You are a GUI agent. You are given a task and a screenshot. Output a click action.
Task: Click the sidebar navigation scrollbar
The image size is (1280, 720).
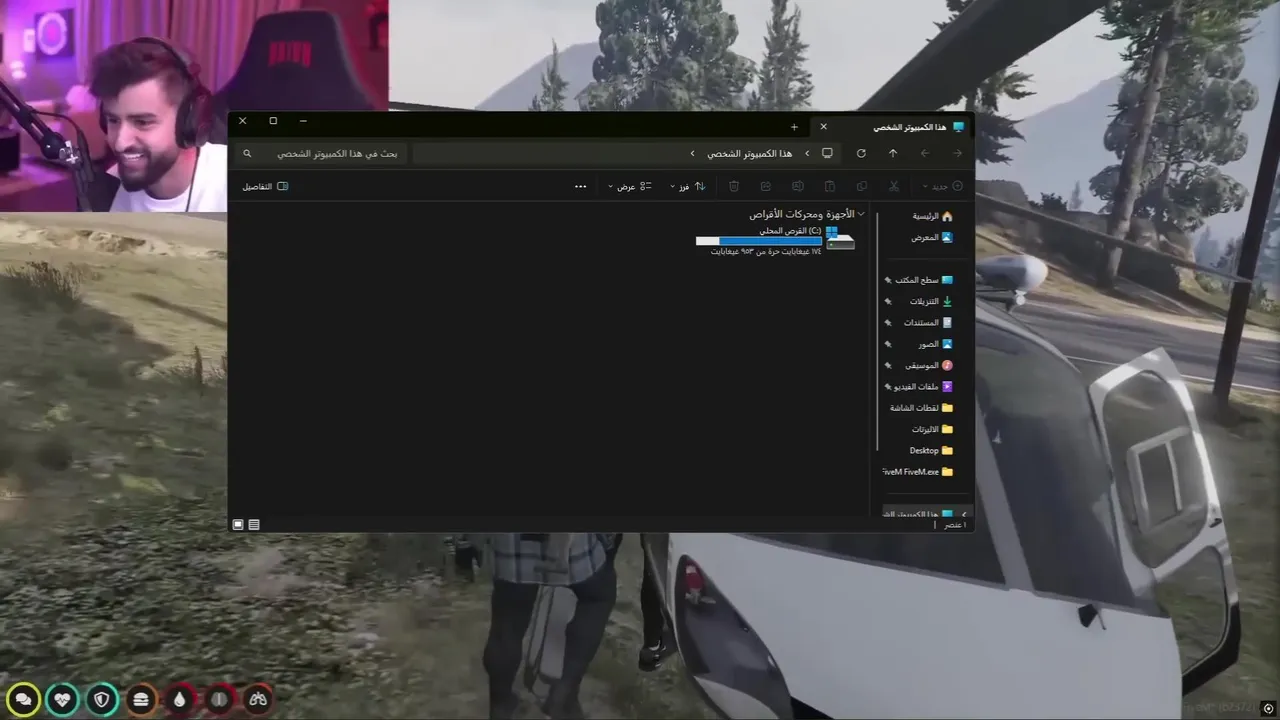click(x=876, y=330)
